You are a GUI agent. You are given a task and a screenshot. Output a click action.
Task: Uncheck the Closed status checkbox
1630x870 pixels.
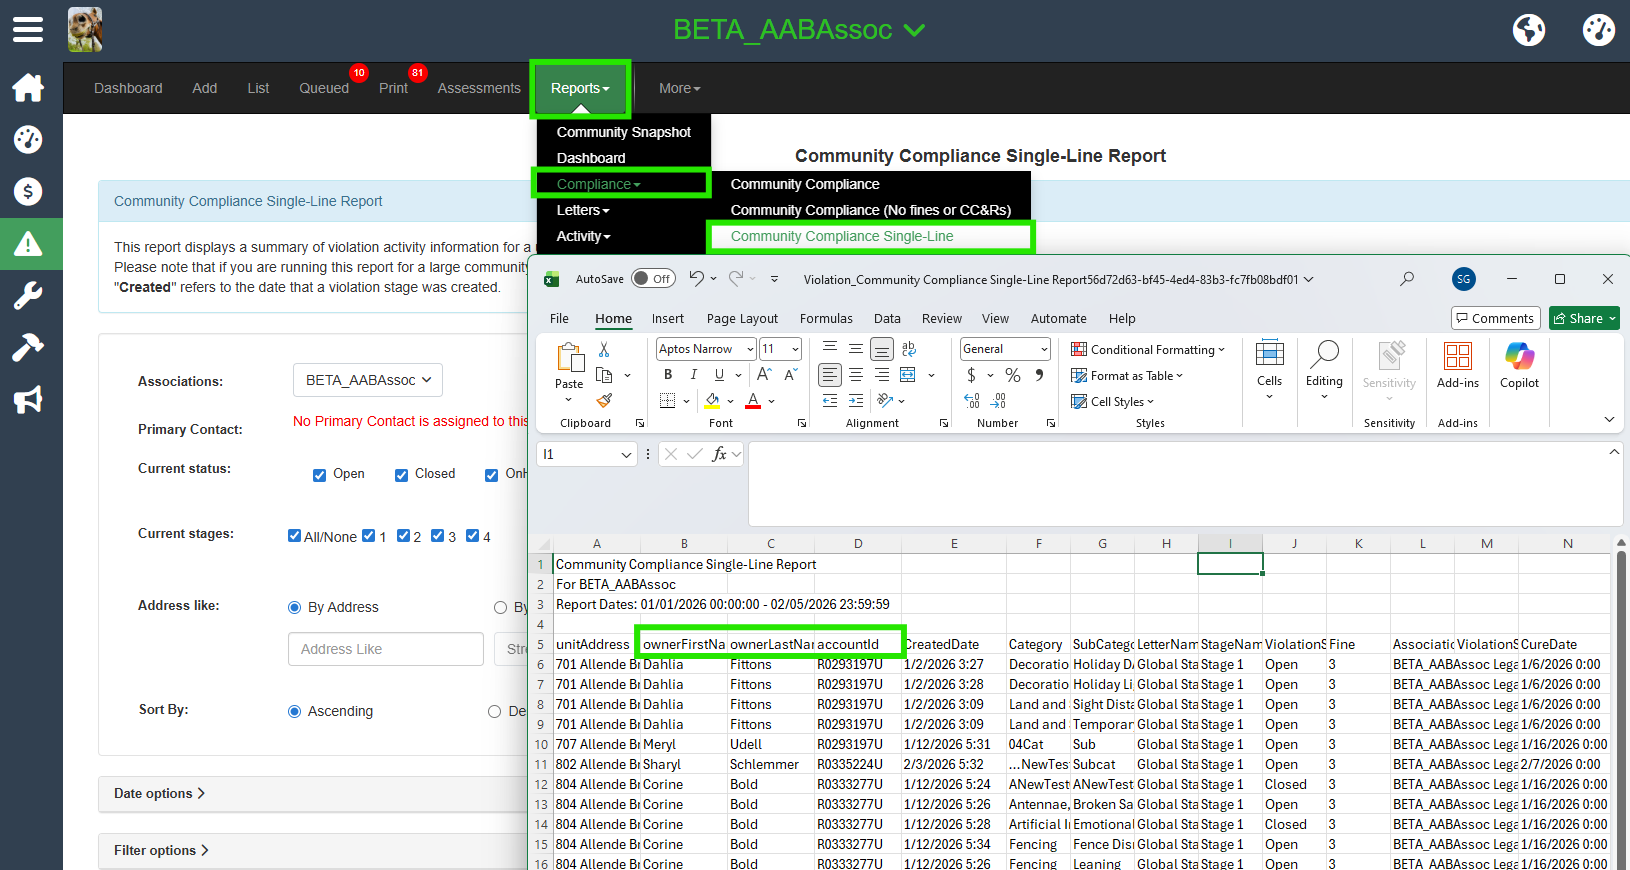[401, 475]
